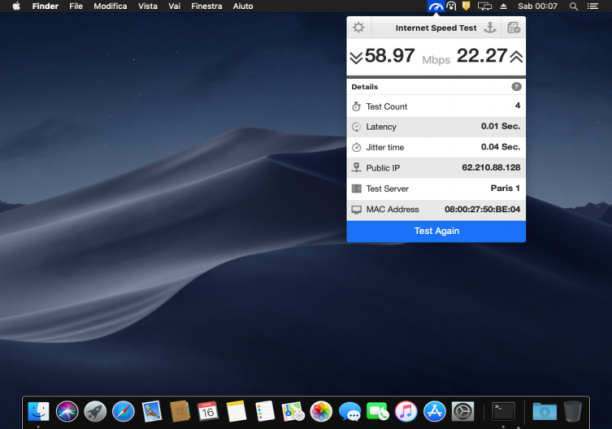Screen dimensions: 612x429
Task: Click the download speed arrow icon
Action: click(x=356, y=58)
